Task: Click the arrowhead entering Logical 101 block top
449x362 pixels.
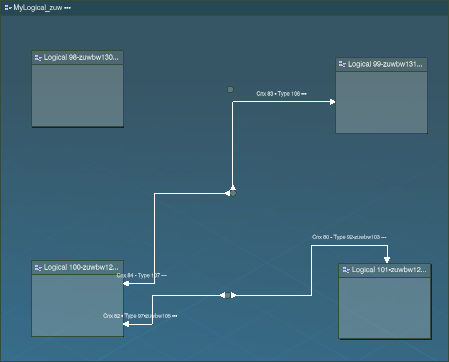Action: [387, 260]
